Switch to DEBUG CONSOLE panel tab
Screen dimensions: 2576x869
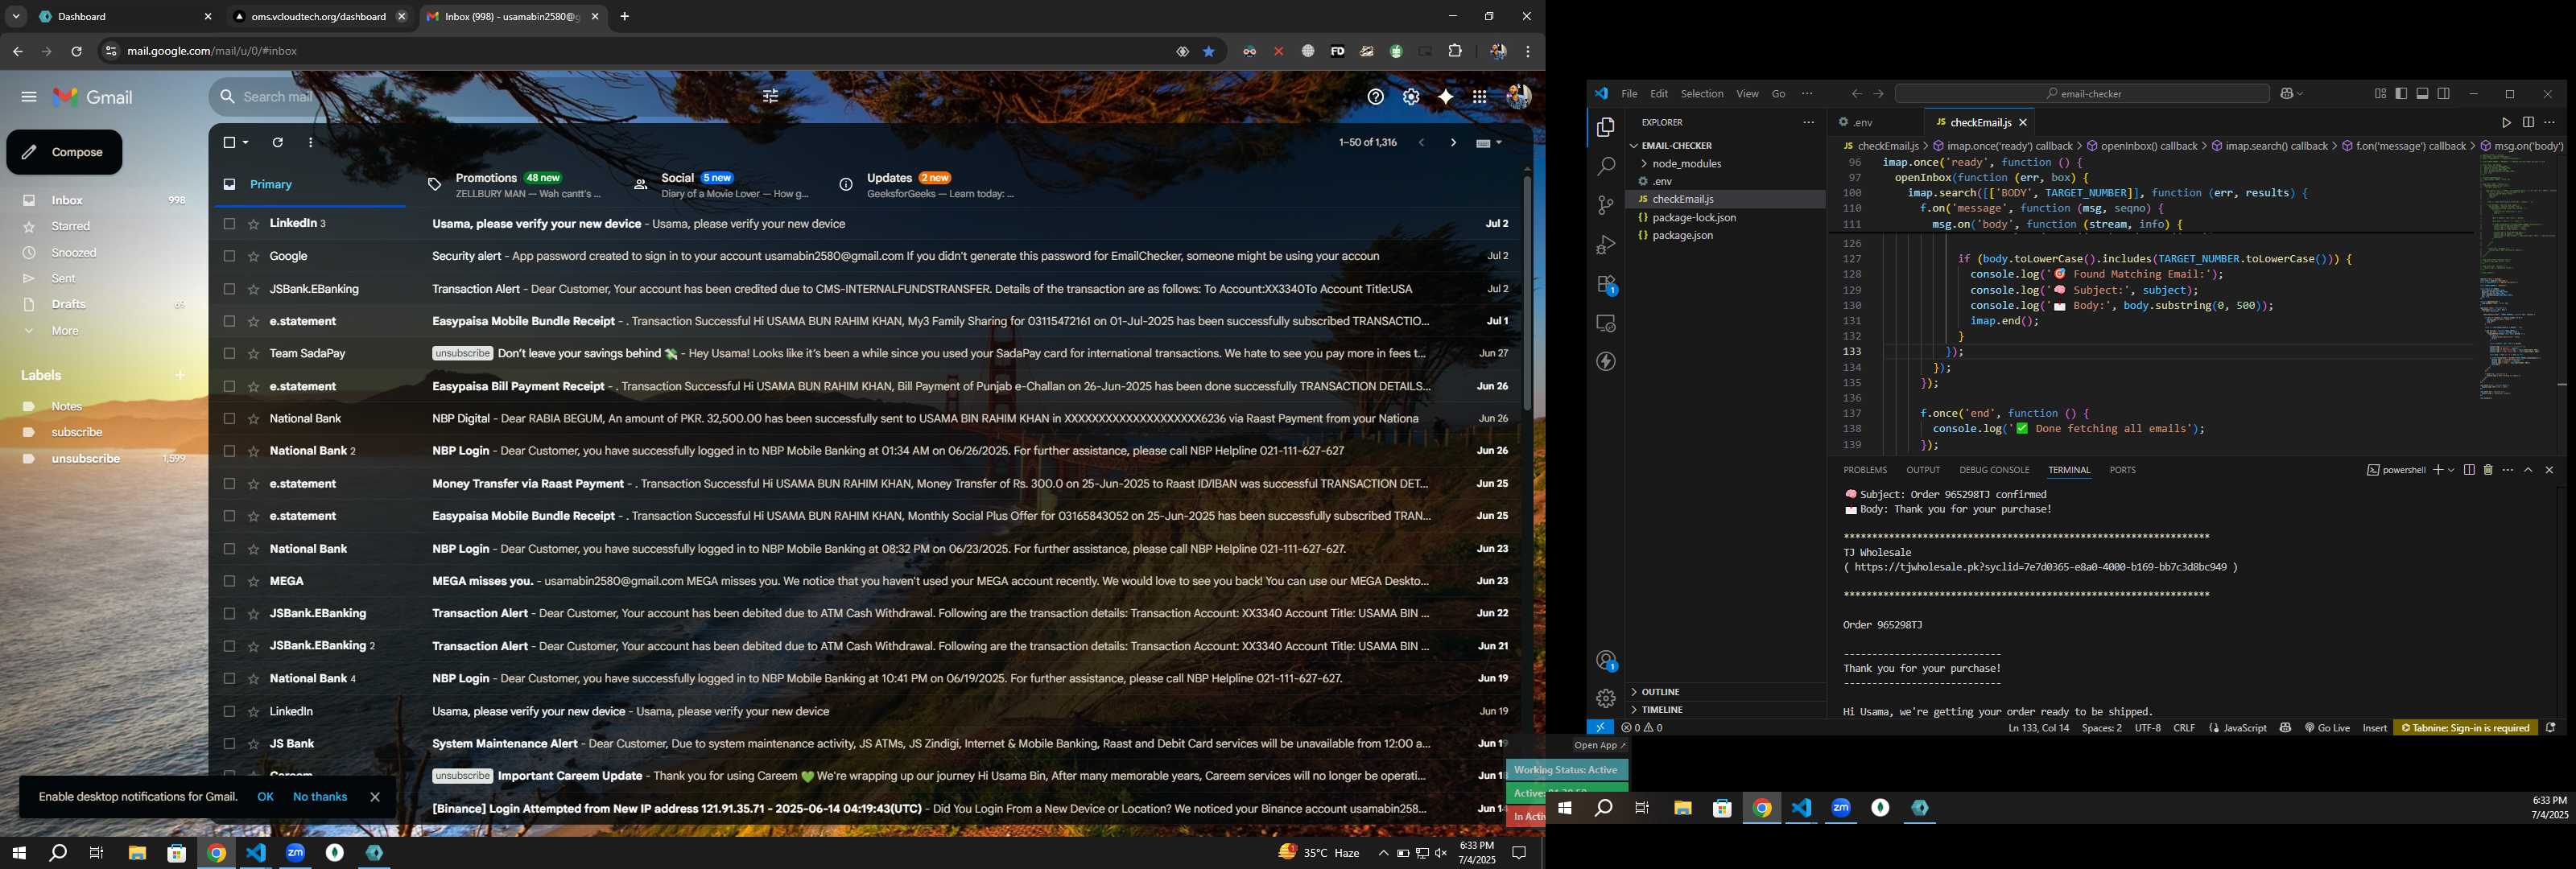pos(1994,470)
